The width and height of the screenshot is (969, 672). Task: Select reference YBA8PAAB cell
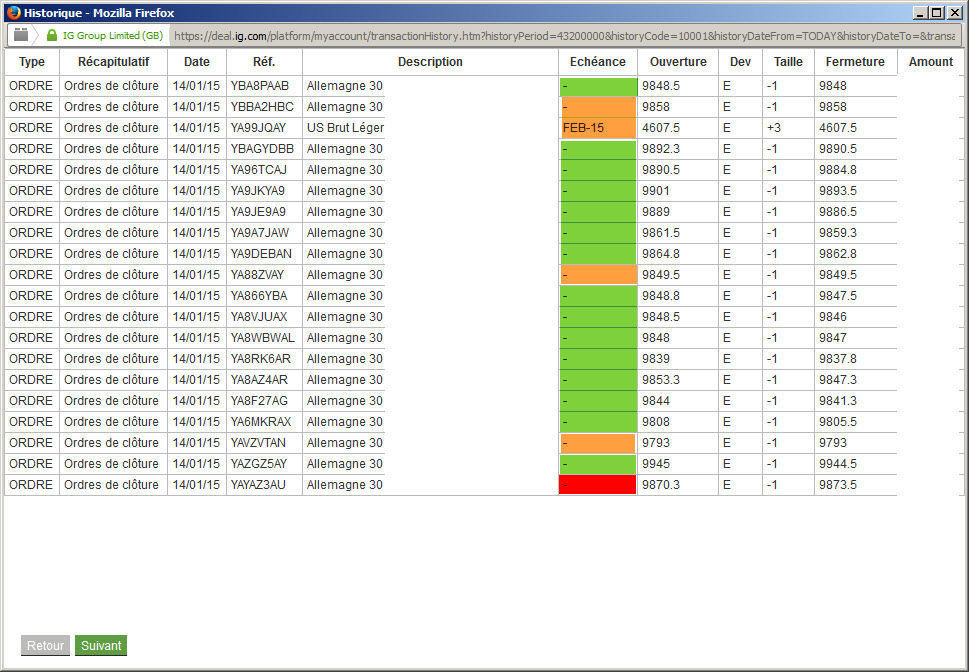coord(264,86)
